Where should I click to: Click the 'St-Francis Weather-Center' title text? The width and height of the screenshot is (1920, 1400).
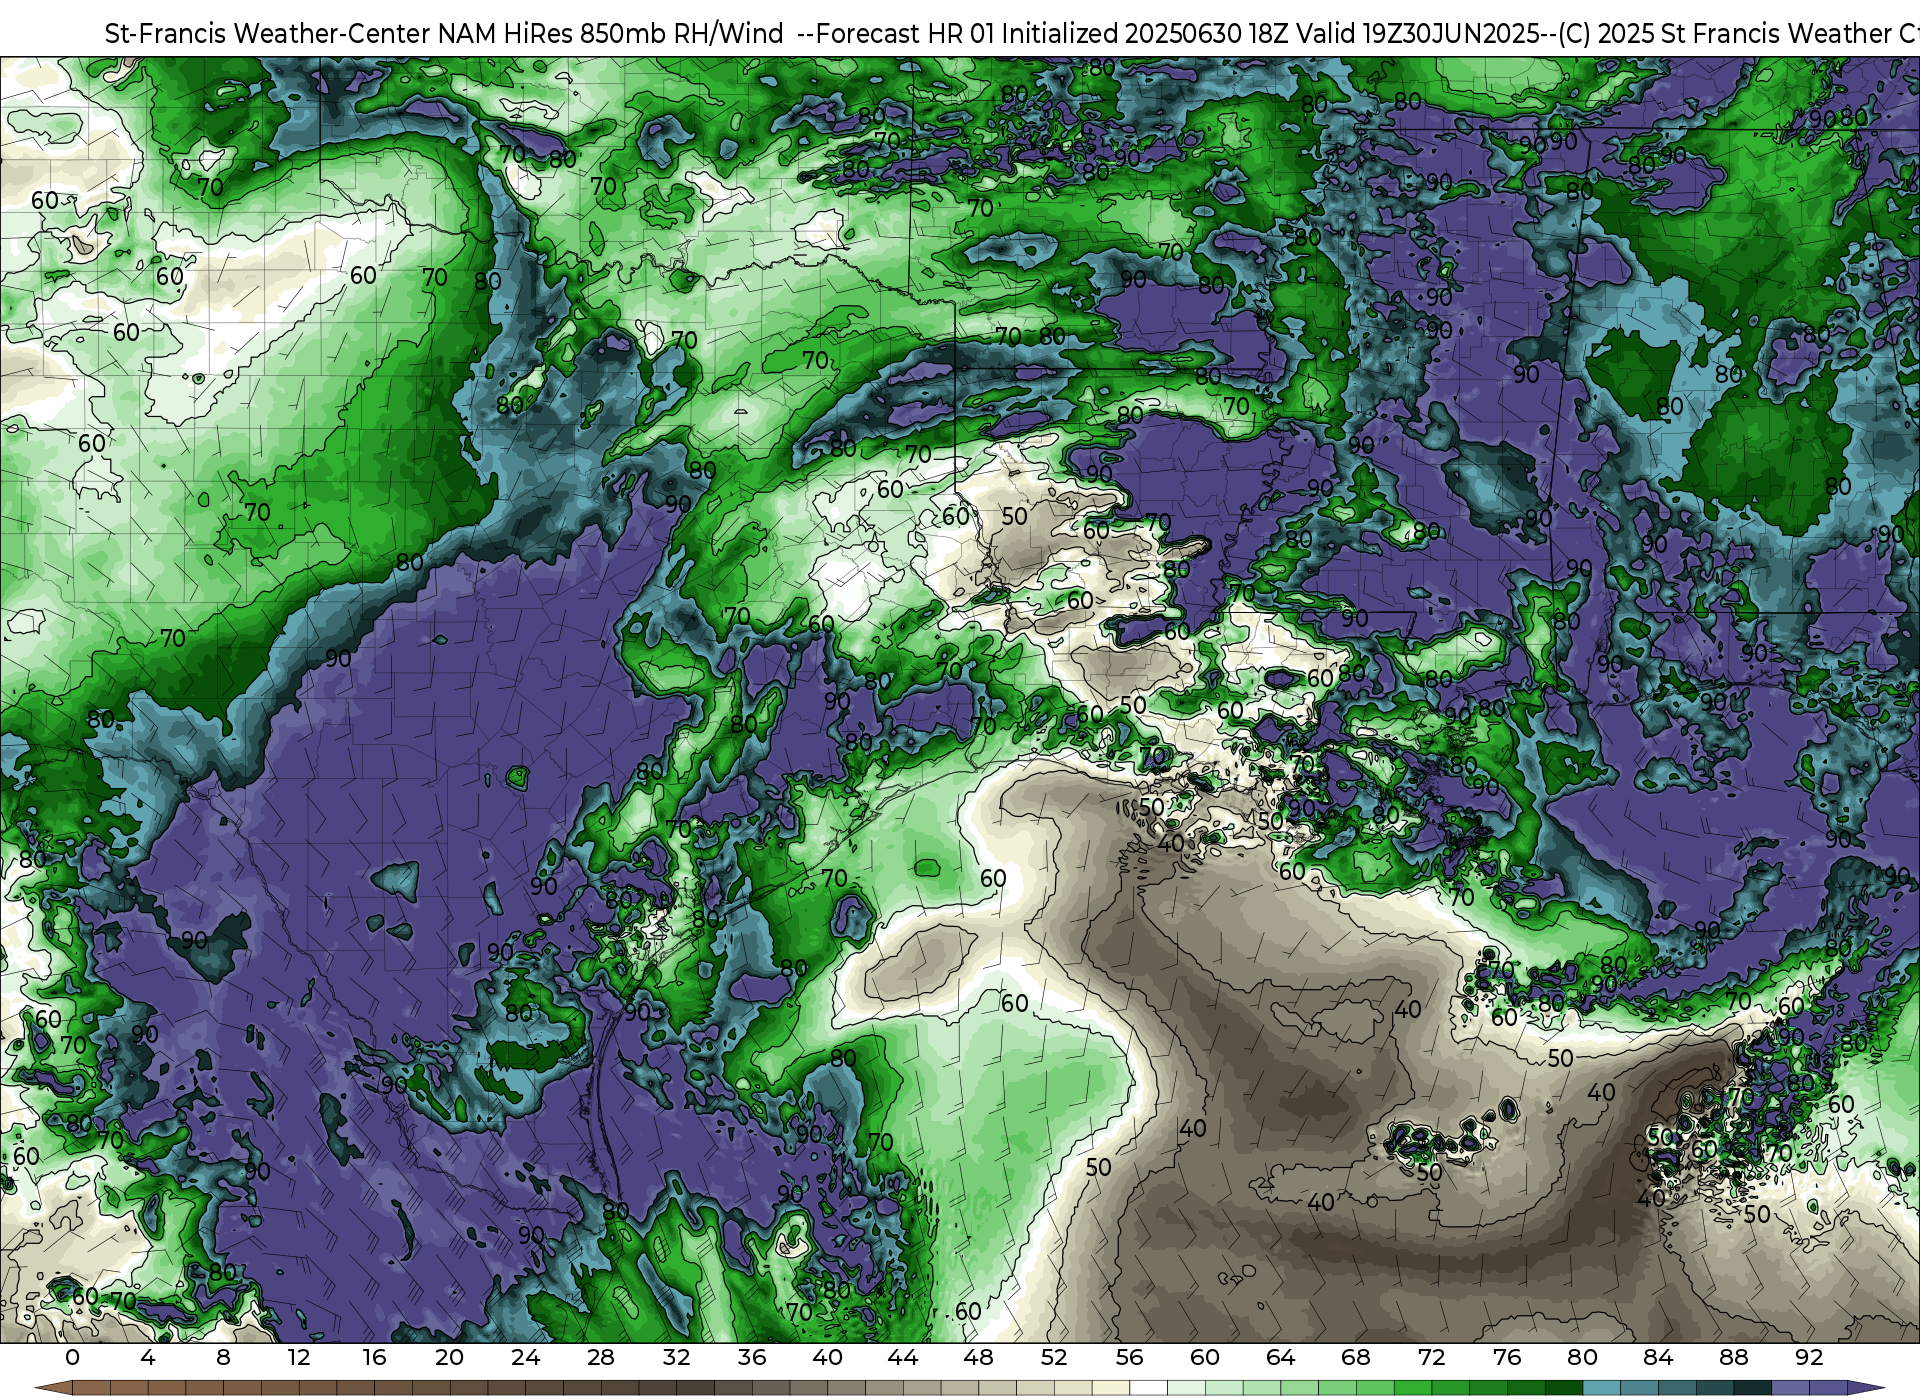tap(268, 34)
